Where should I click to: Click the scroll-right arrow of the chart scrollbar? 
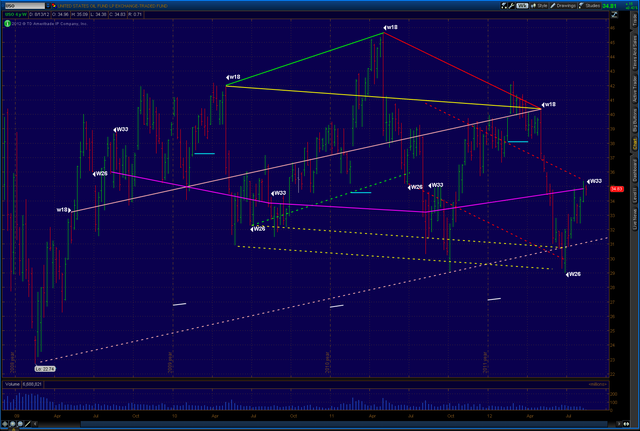[619, 424]
